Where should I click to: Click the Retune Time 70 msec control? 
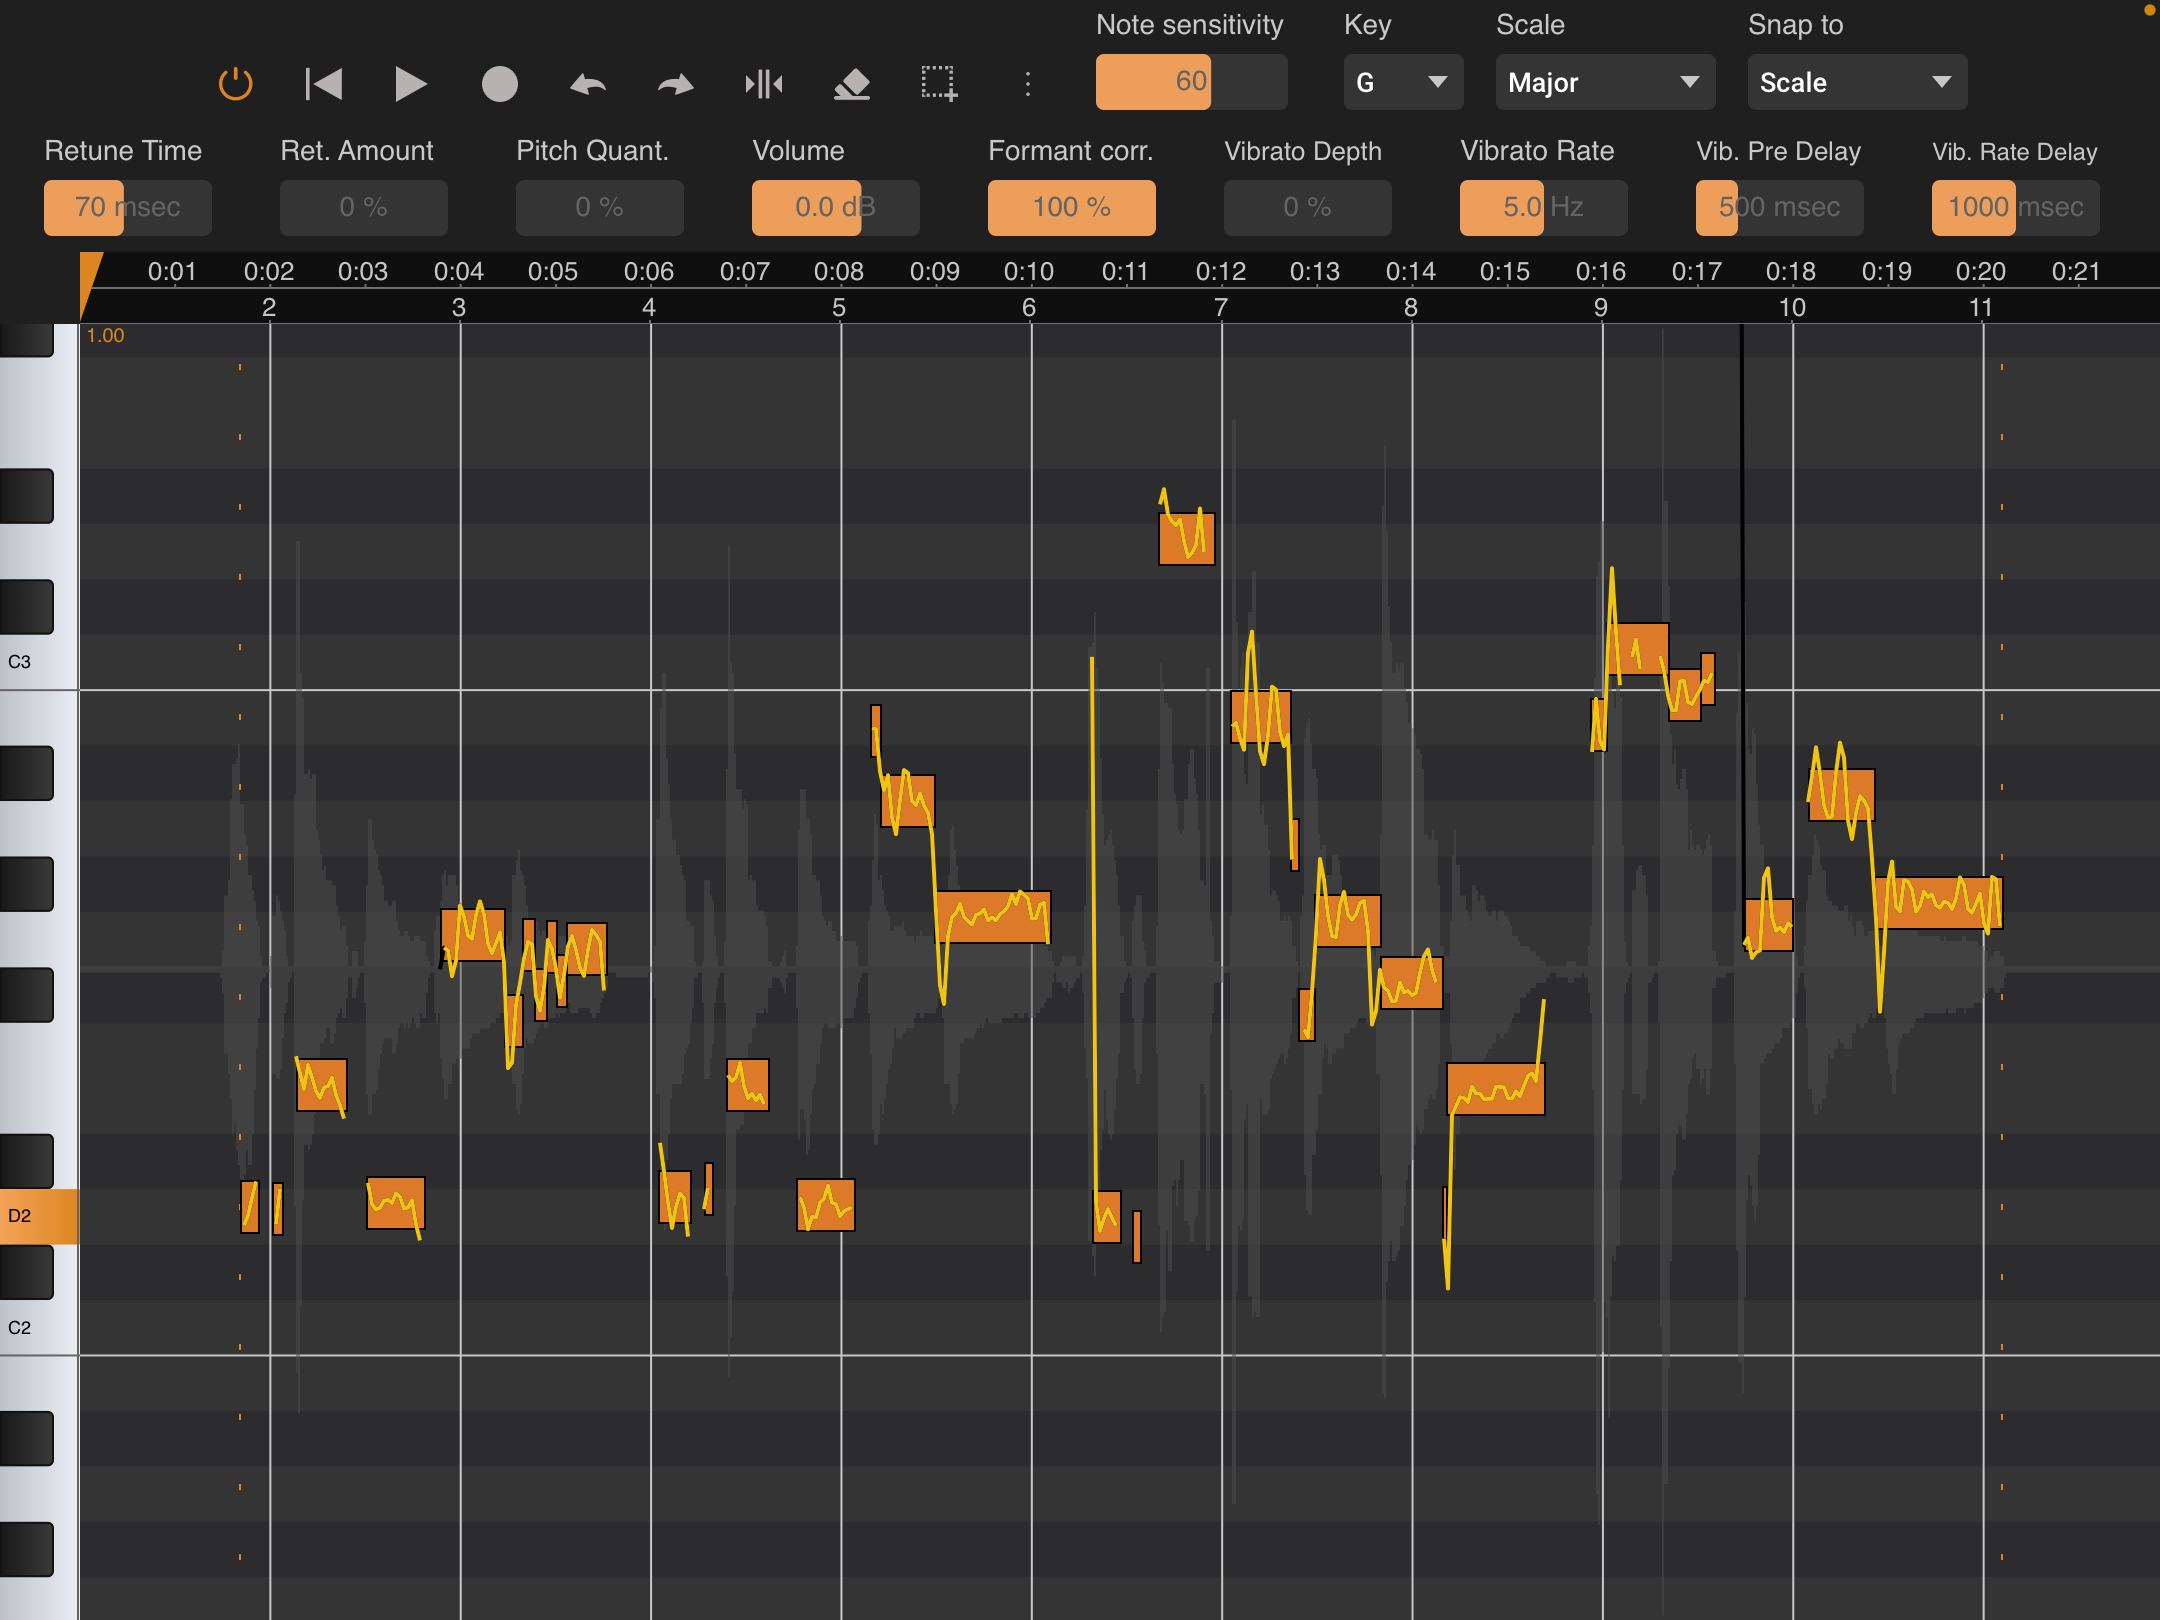127,207
